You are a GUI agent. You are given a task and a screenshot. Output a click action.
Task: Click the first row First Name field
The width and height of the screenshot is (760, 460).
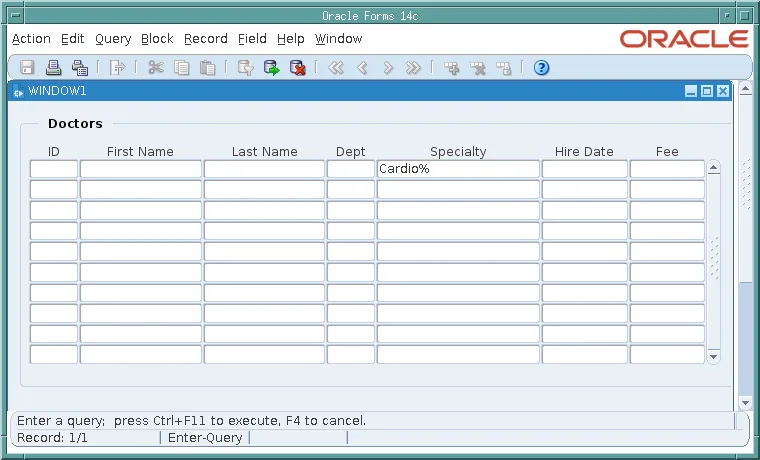click(141, 169)
